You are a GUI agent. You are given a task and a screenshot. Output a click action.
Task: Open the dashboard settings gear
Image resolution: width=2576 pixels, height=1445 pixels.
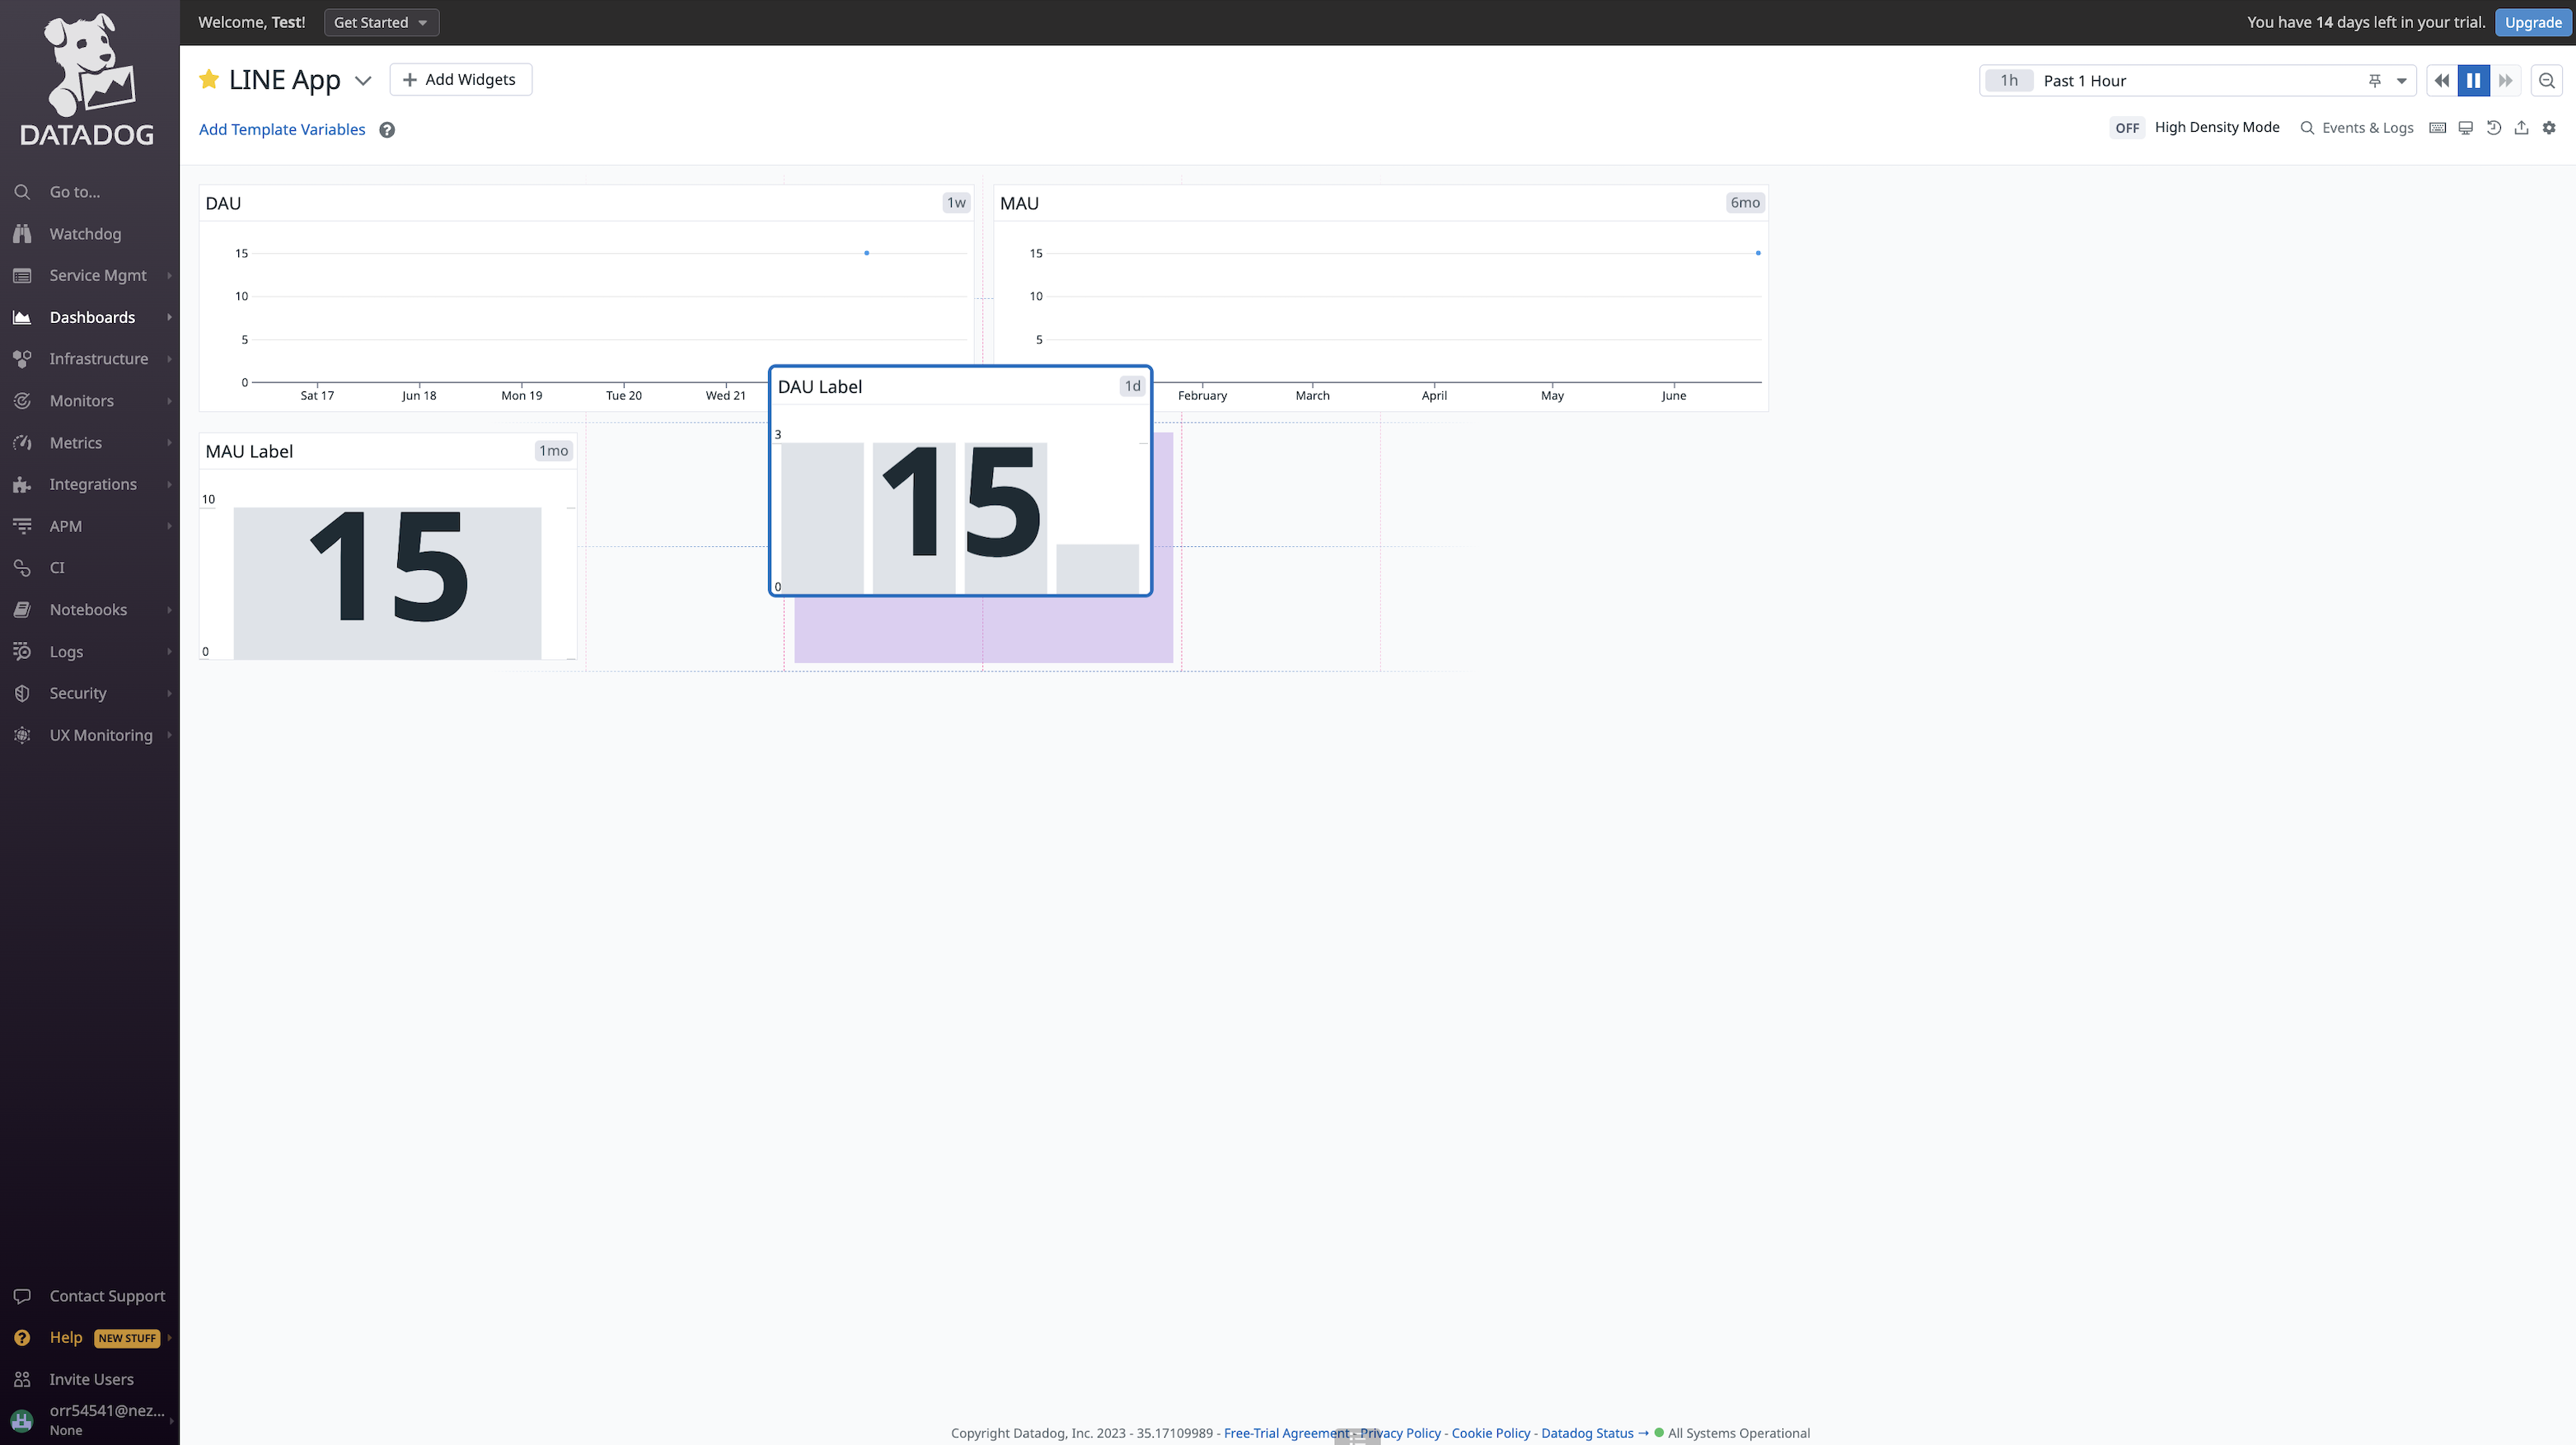pyautogui.click(x=2549, y=128)
